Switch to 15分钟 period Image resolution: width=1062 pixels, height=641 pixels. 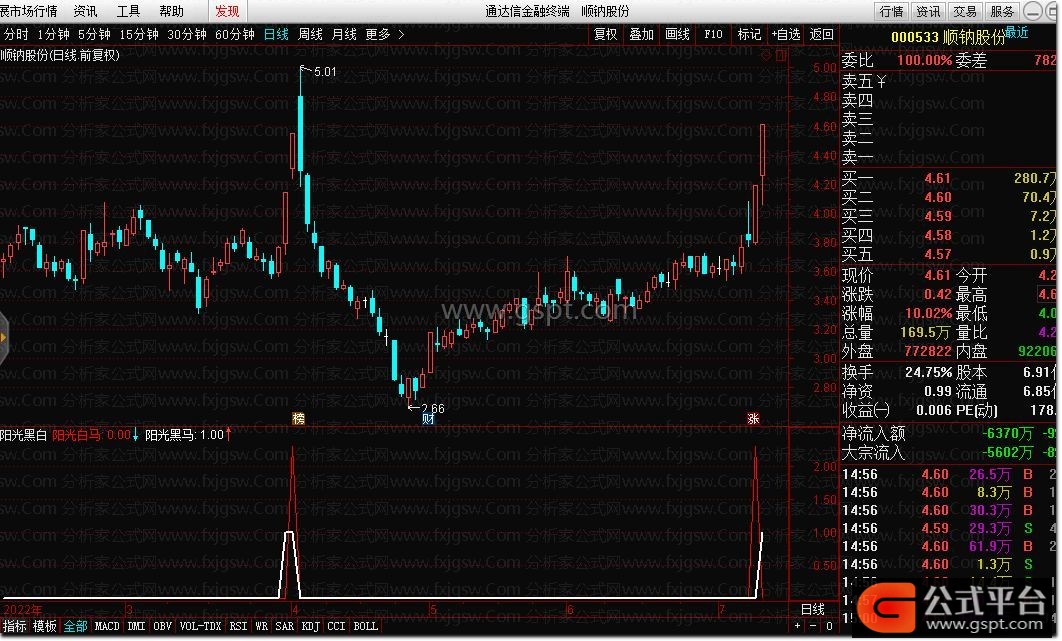139,34
